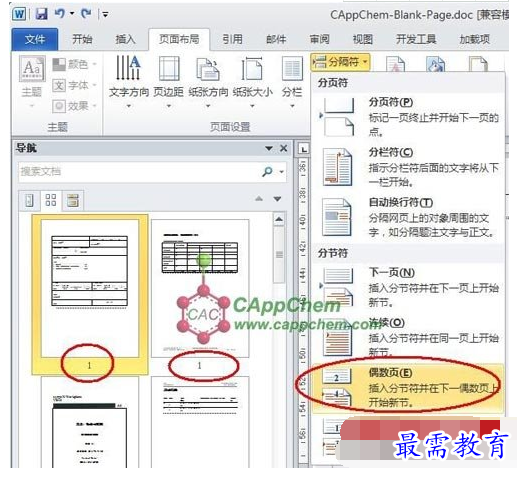Open the undo history dropdown arrow
517x477 pixels.
72,14
